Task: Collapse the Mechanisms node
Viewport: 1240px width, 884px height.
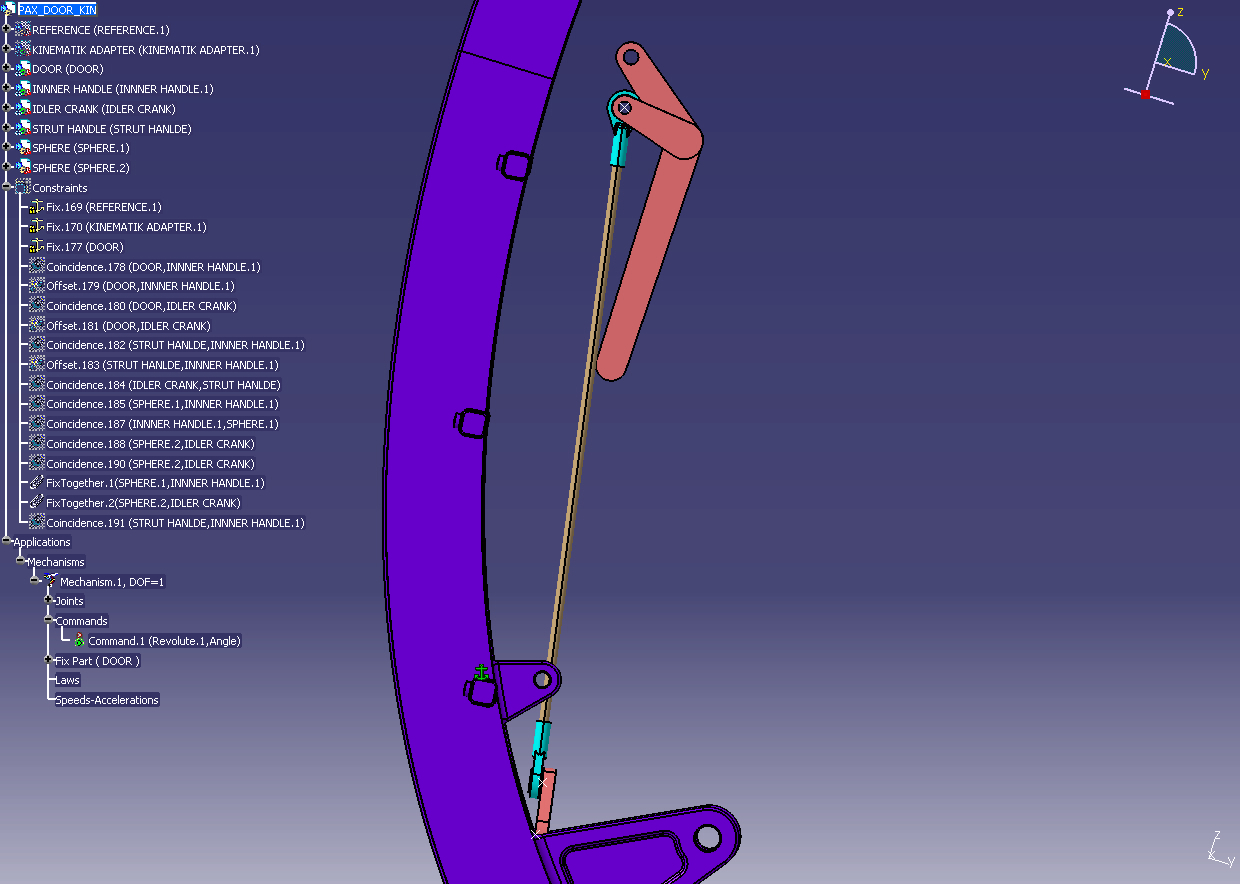Action: coord(21,561)
